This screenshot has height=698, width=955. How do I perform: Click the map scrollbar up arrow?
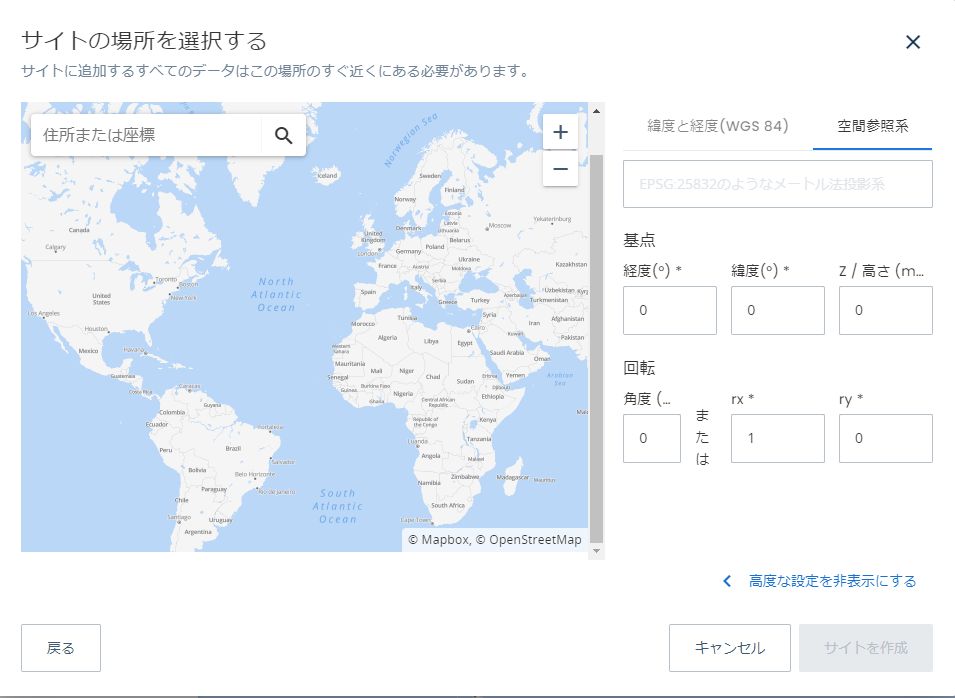(x=596, y=111)
